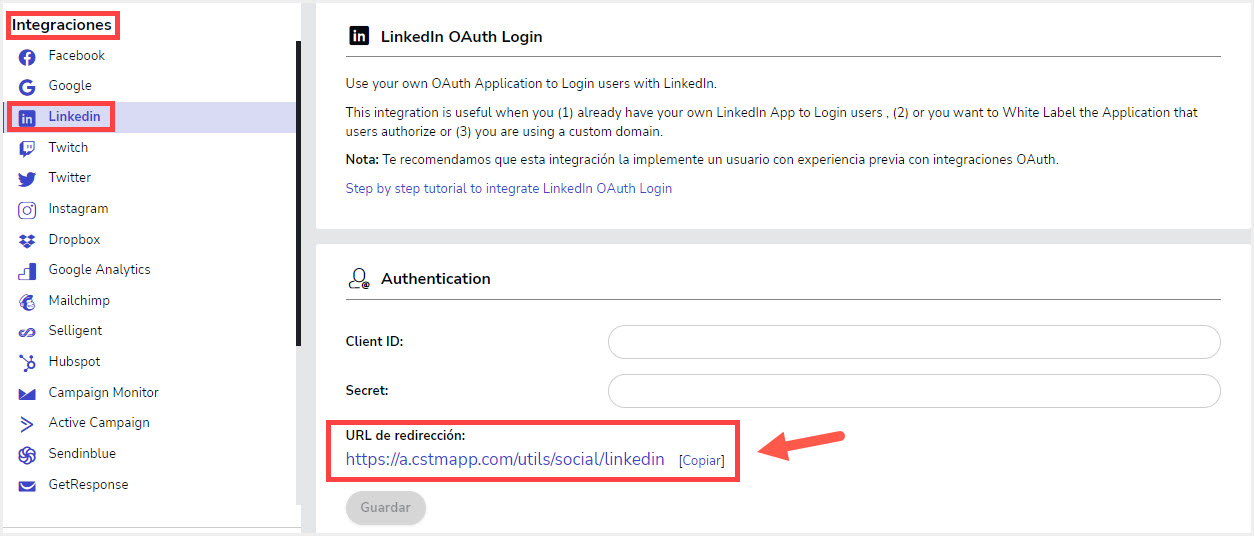This screenshot has width=1254, height=536.
Task: Click the Integraciones heading
Action: pos(62,25)
